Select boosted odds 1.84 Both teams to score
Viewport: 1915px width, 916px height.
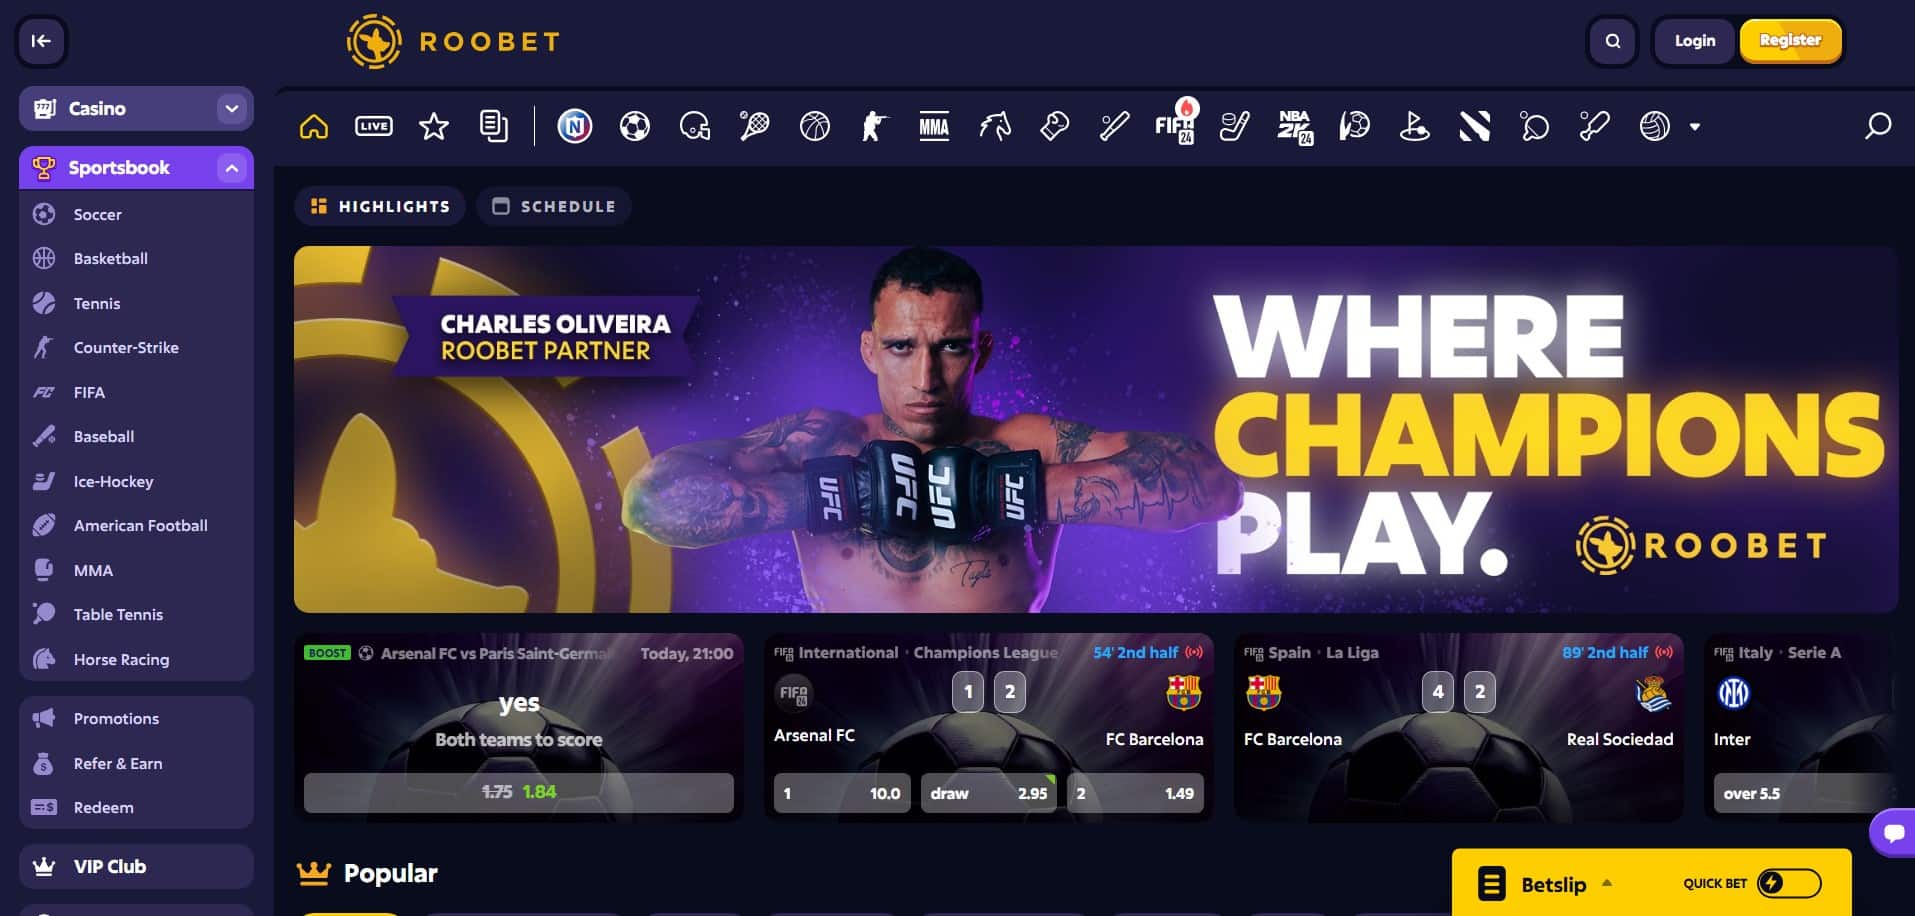[519, 792]
